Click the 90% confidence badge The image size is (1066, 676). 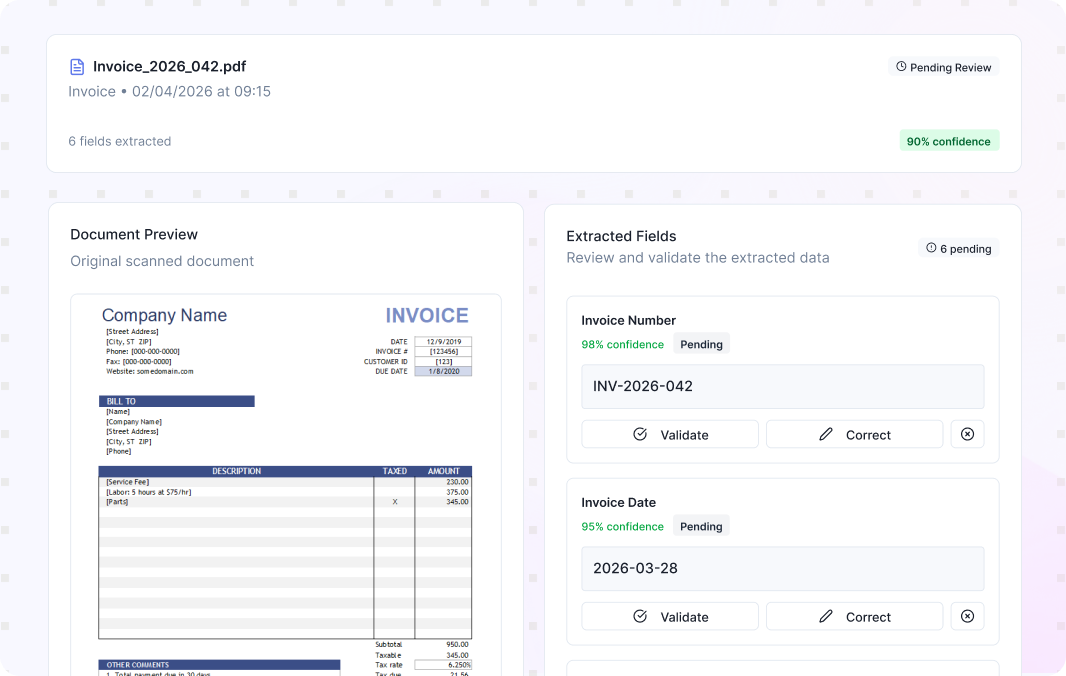(x=949, y=141)
